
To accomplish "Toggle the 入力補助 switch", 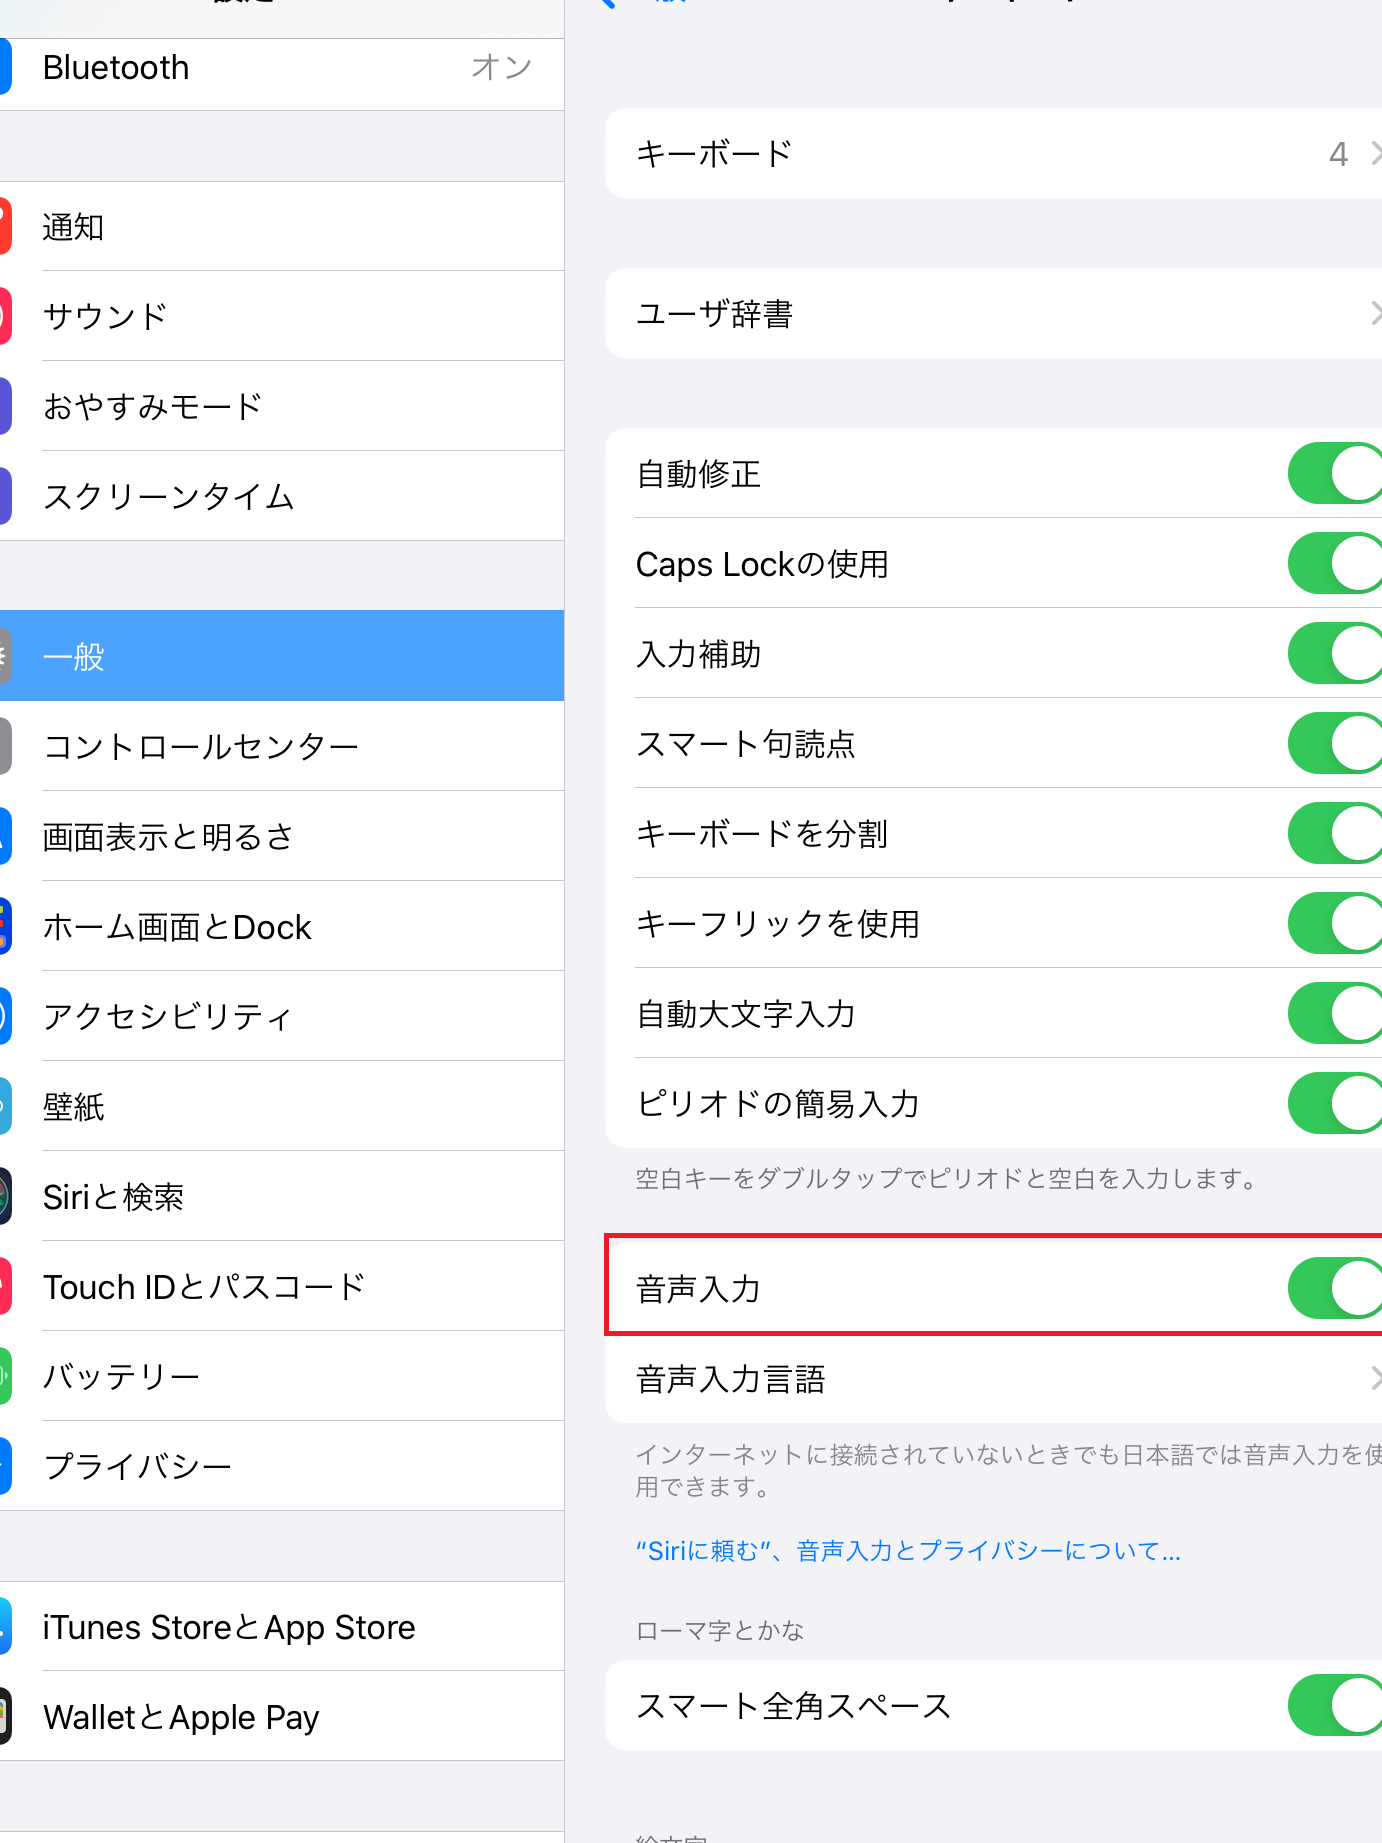I will tap(1335, 653).
